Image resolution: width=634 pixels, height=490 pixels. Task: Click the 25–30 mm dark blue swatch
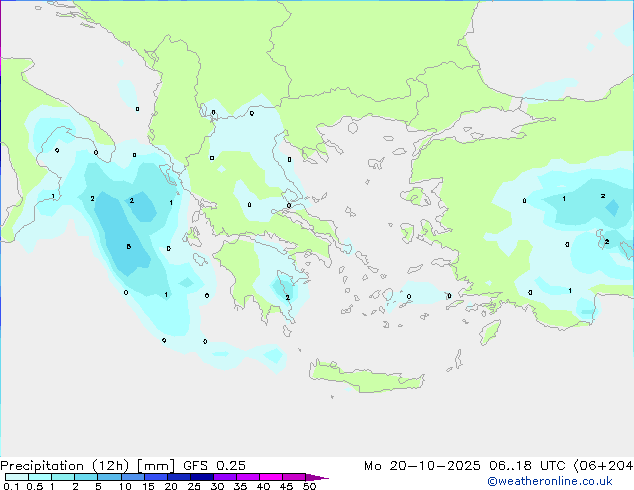point(201,477)
